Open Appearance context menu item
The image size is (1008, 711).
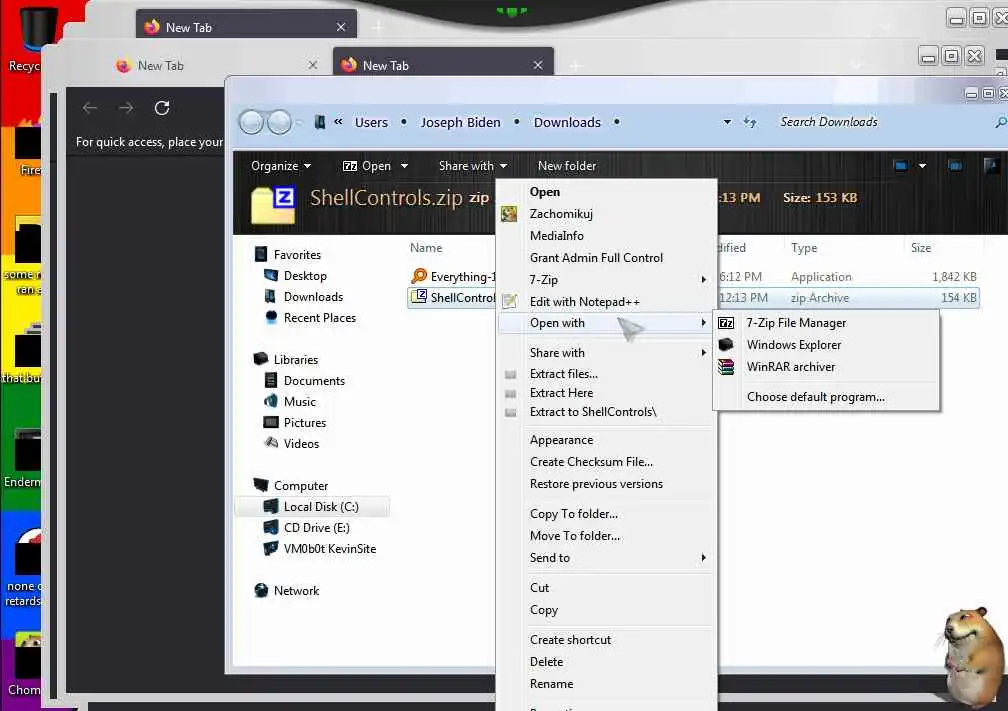point(561,440)
